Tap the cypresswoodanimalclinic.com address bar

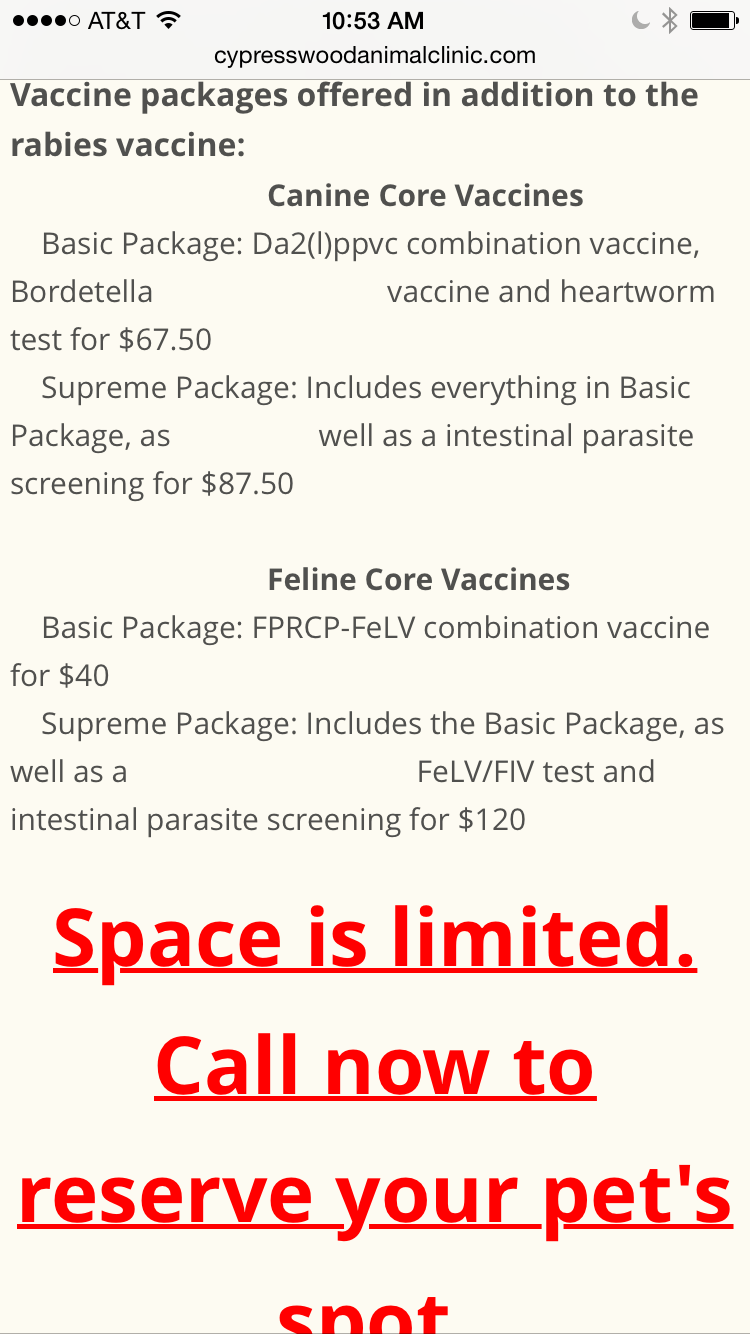(x=375, y=56)
